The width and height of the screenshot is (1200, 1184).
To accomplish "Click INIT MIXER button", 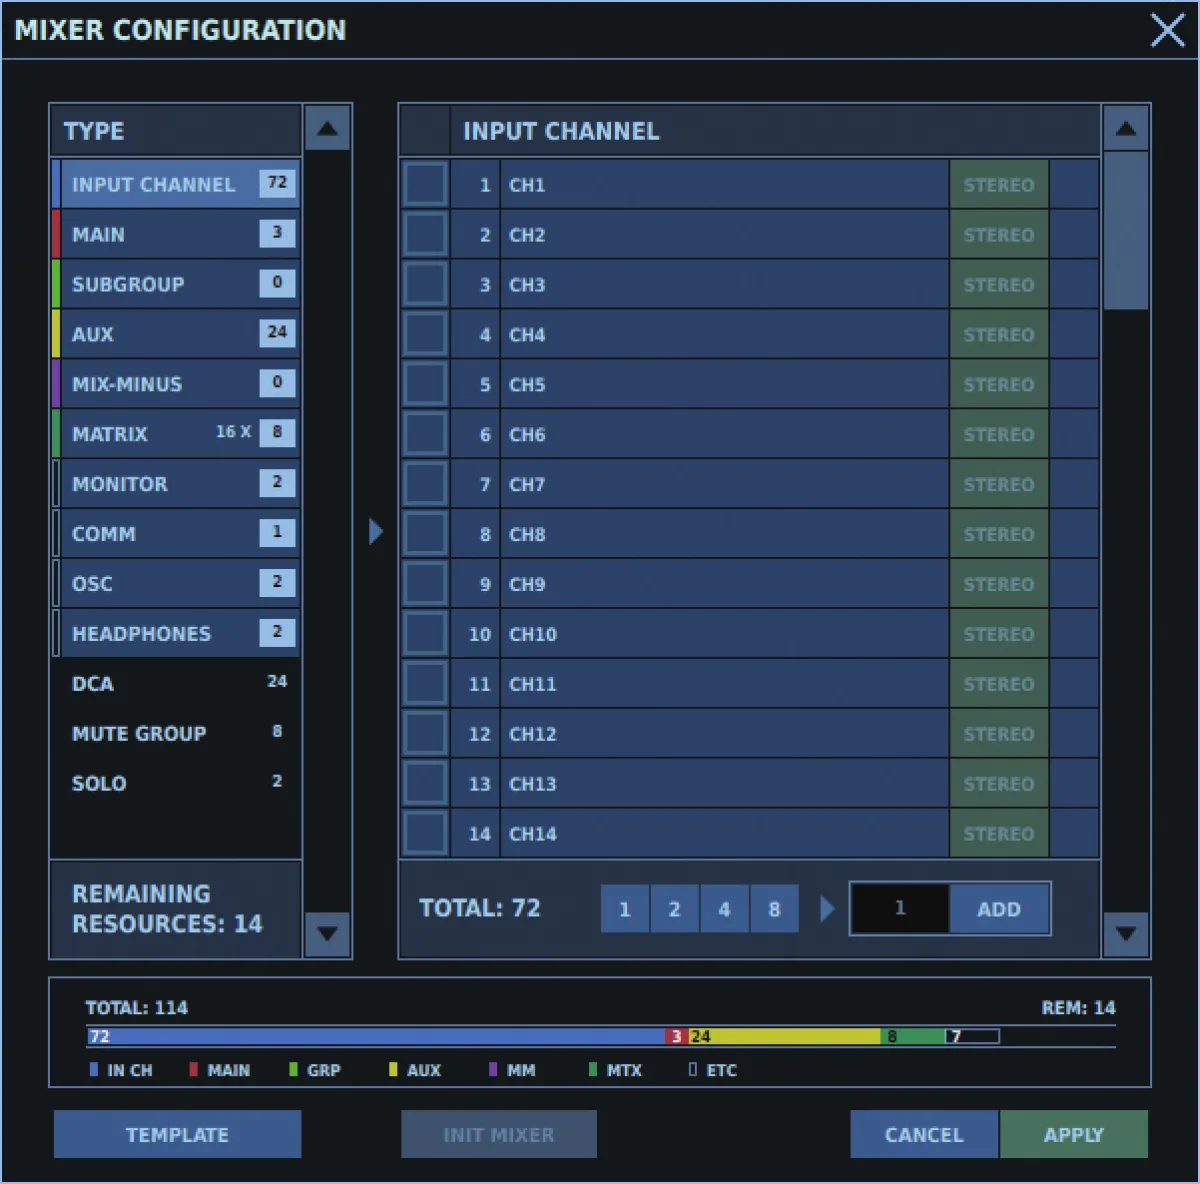I will coord(499,1135).
